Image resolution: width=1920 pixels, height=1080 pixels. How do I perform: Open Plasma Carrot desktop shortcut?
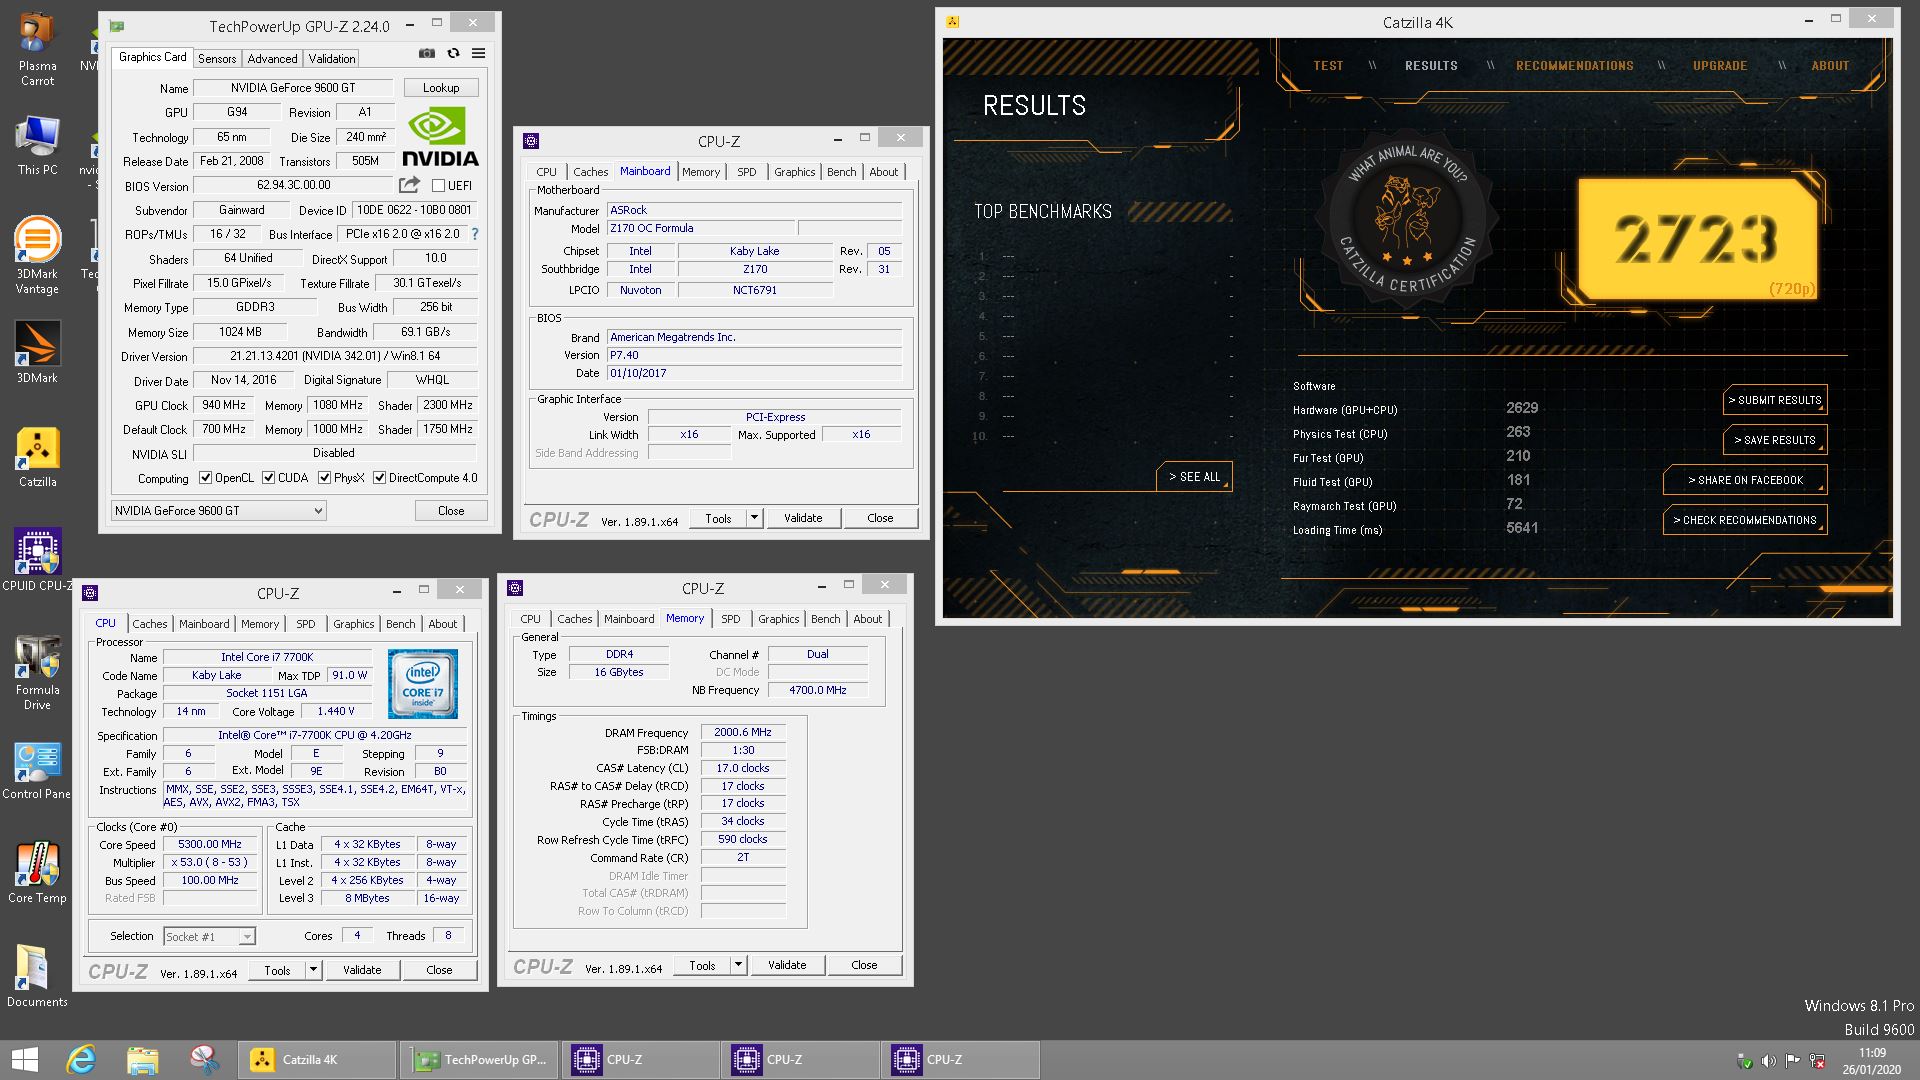tap(37, 50)
